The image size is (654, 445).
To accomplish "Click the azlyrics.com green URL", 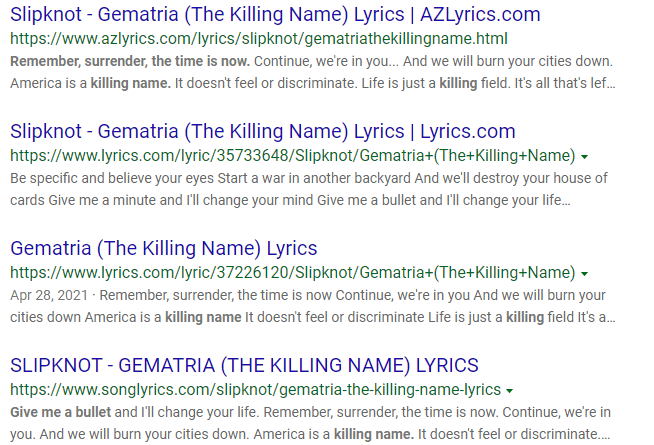I will click(x=259, y=39).
